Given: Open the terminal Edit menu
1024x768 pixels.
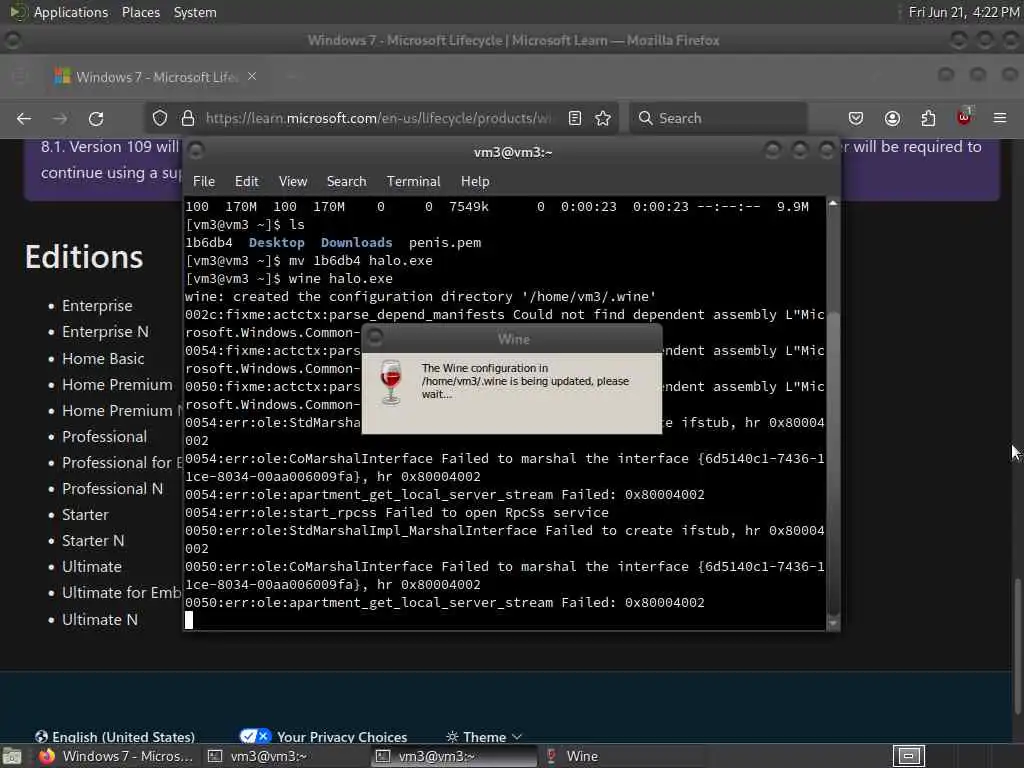Looking at the screenshot, I should coord(246,182).
